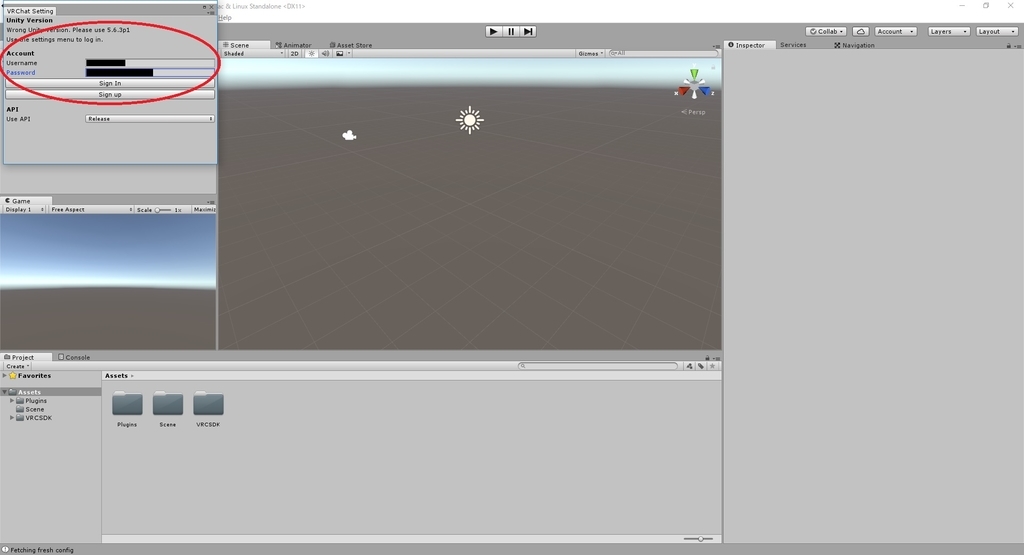Open the Shaded draw mode dropdown

tap(253, 54)
